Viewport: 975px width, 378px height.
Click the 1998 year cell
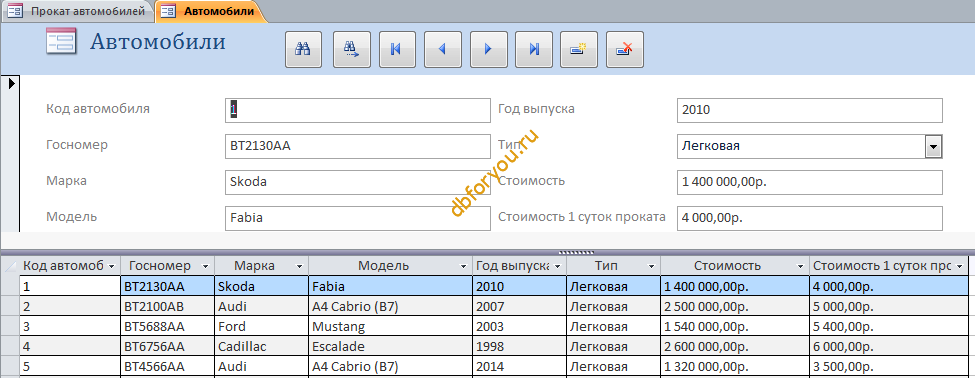[519, 346]
